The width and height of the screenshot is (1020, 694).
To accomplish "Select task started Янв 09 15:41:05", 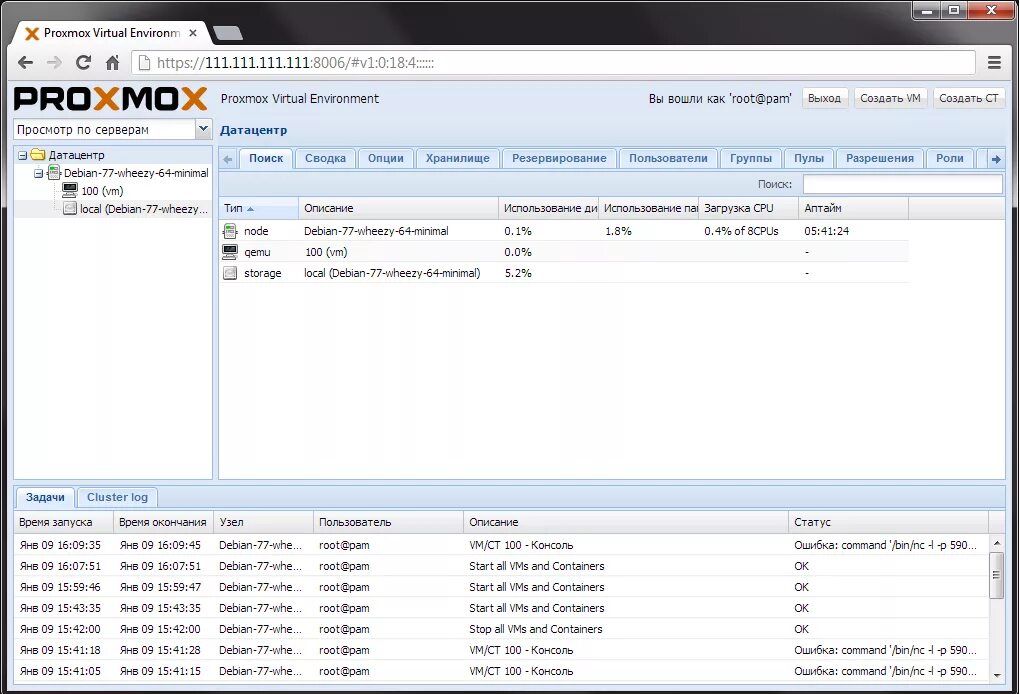I will click(501, 671).
